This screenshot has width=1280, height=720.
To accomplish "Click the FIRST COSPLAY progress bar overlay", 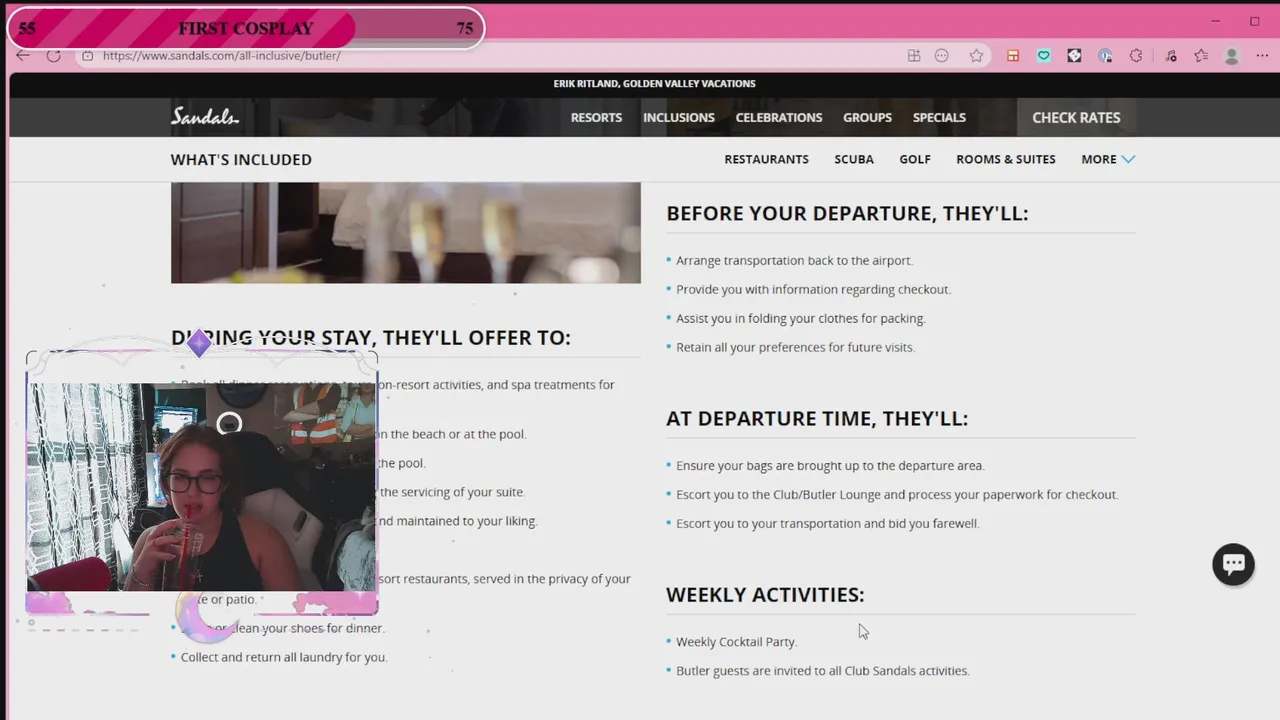I will click(x=246, y=28).
